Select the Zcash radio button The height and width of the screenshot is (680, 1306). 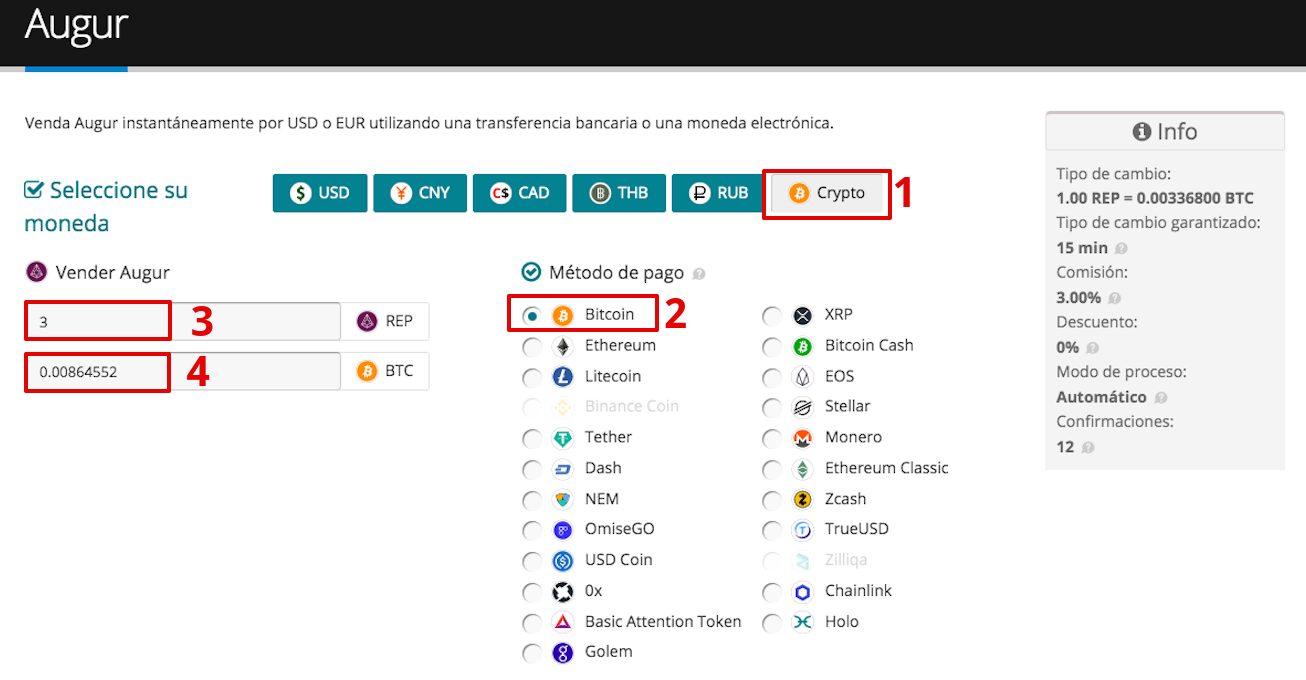coord(772,499)
